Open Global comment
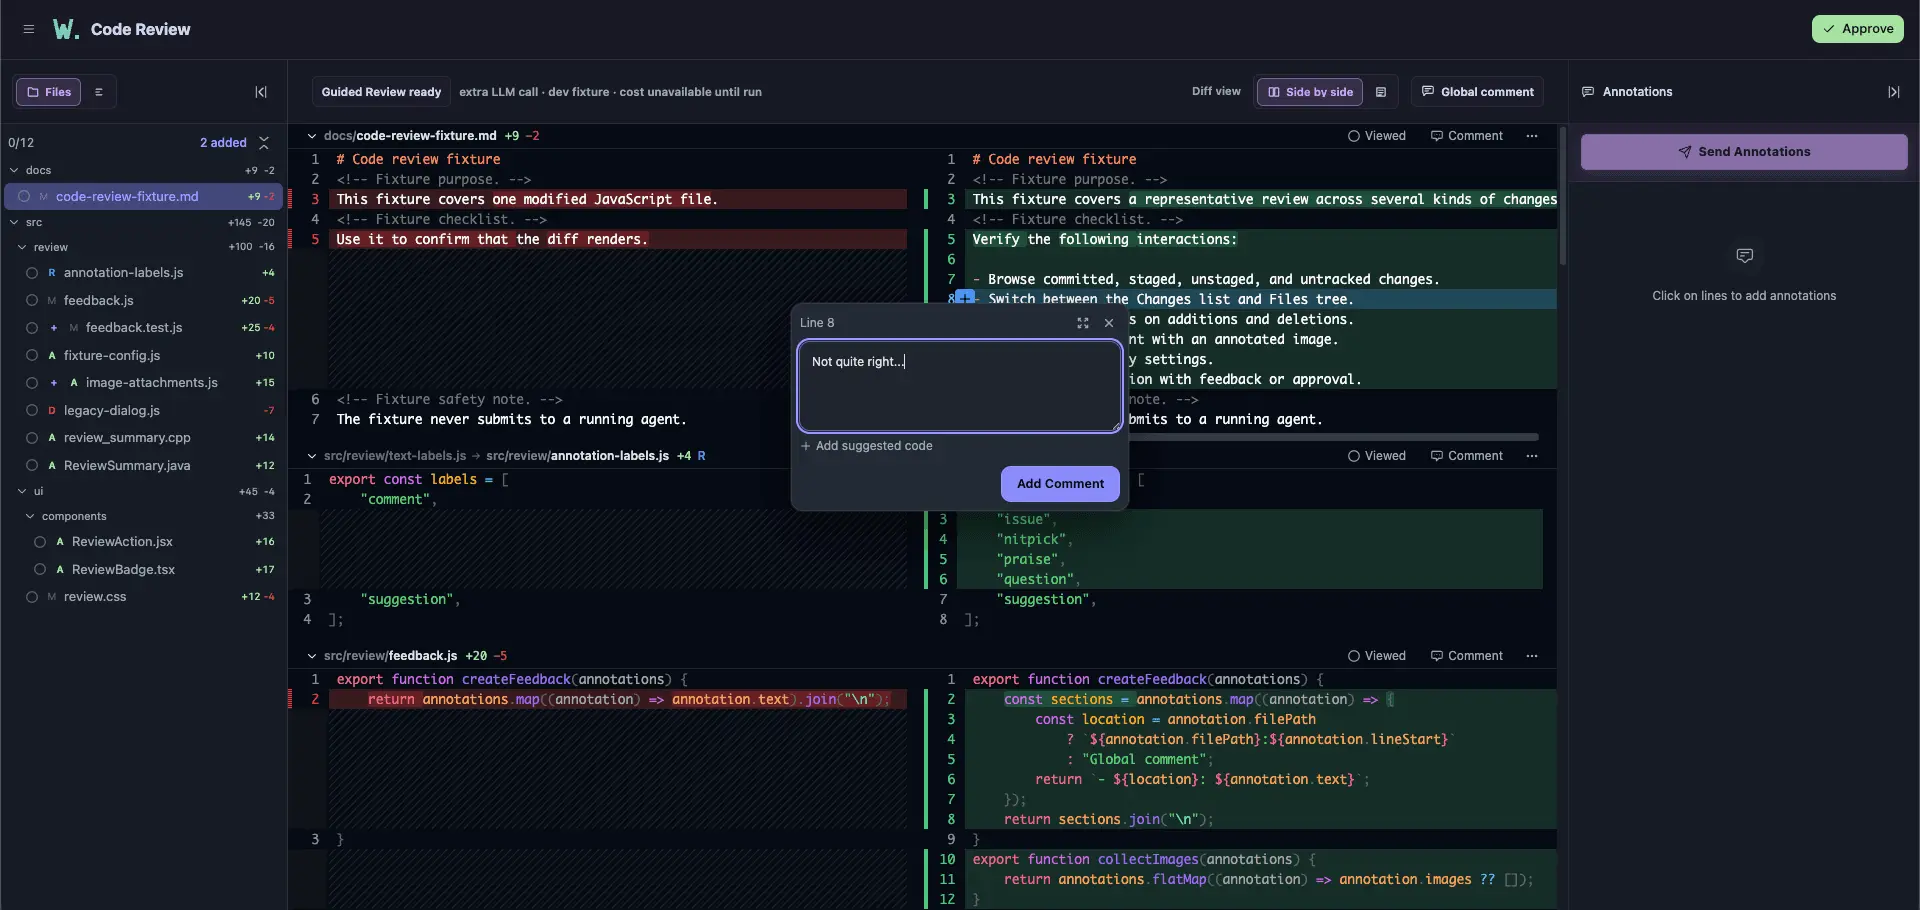 pos(1477,92)
